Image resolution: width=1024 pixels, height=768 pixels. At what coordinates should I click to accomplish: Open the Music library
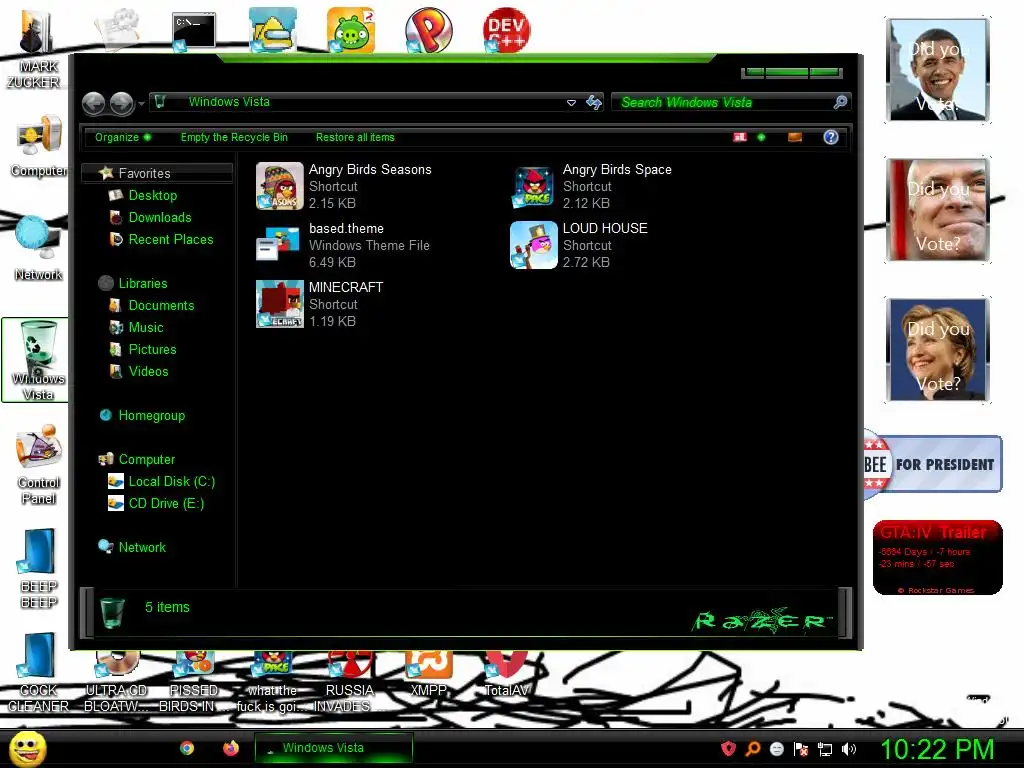136,327
